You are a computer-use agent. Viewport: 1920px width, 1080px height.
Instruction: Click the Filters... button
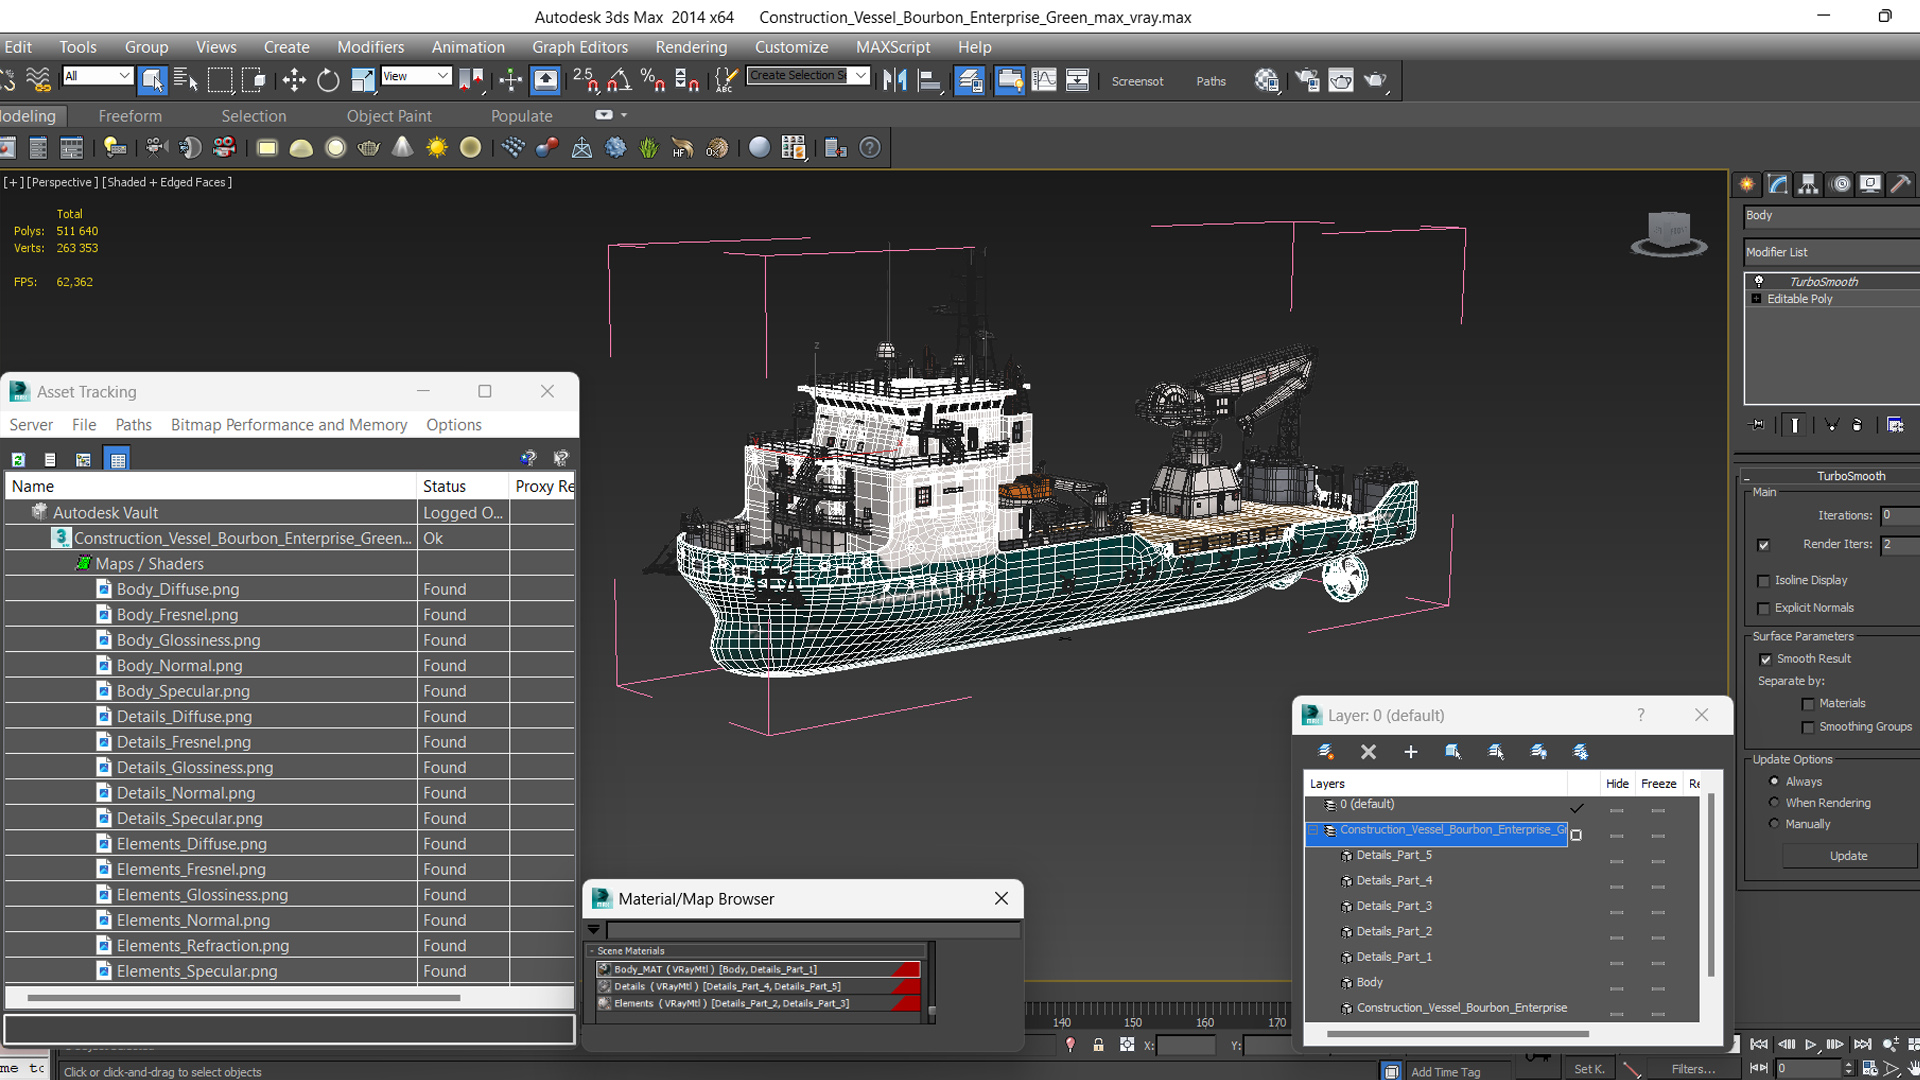[1693, 1069]
